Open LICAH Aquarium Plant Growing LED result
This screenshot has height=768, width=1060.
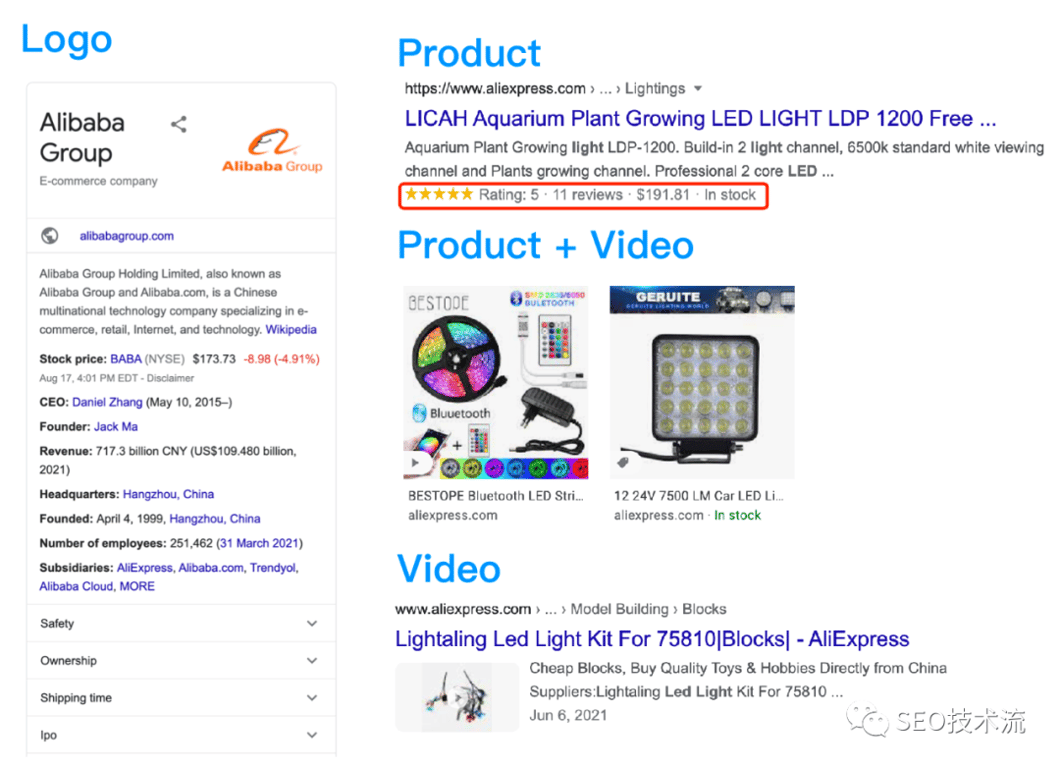700,119
